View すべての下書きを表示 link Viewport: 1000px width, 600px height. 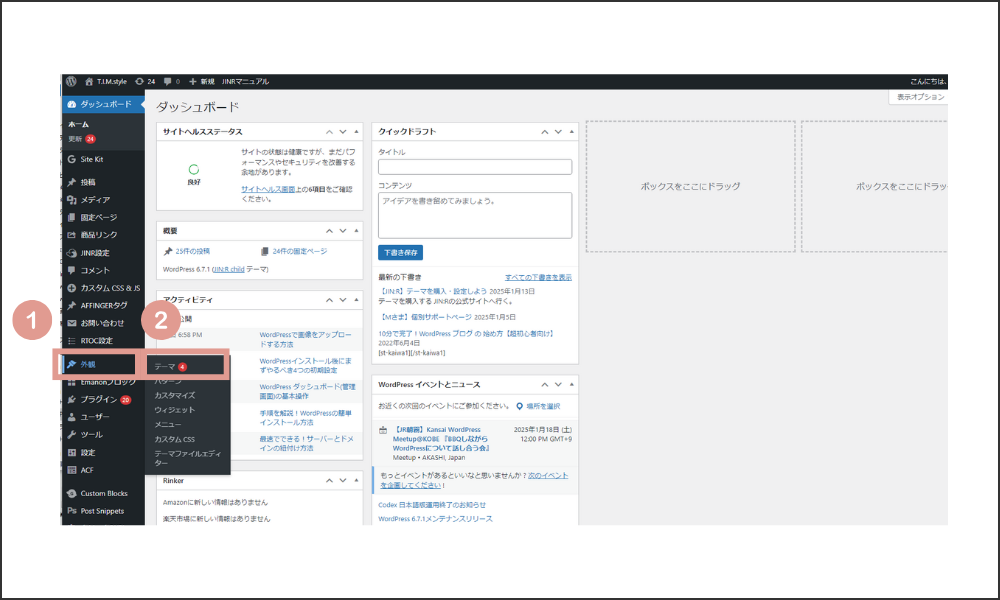[x=538, y=277]
